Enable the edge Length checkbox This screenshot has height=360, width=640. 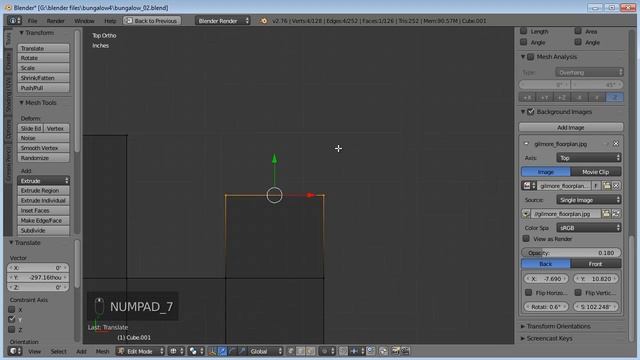click(524, 31)
